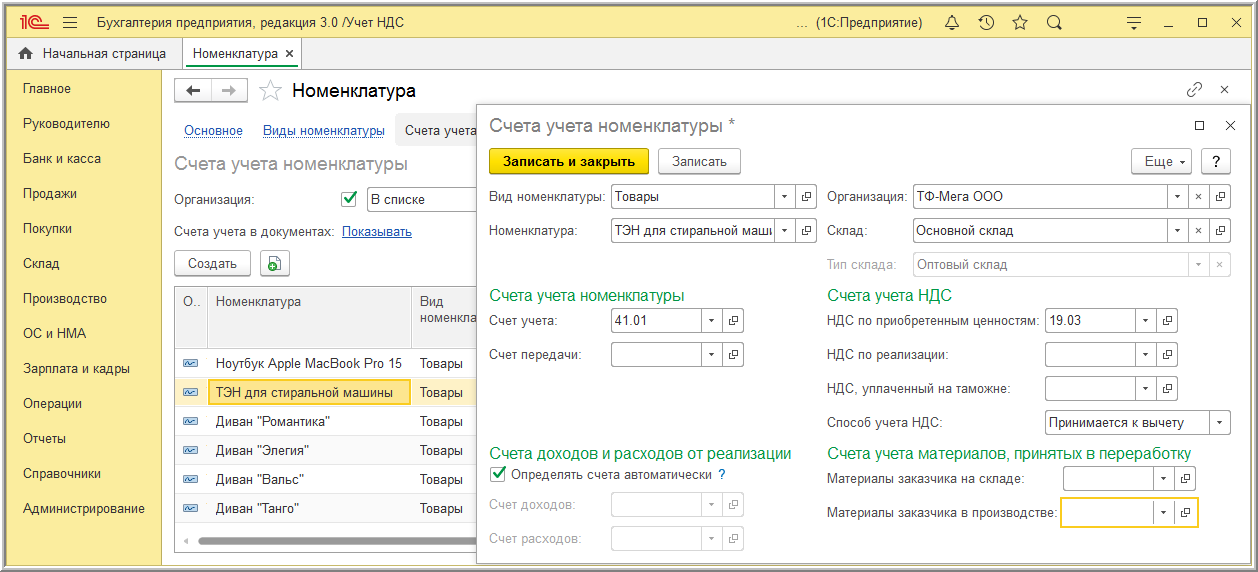Expand НДС по реализации dropdown arrow

(x=1146, y=354)
